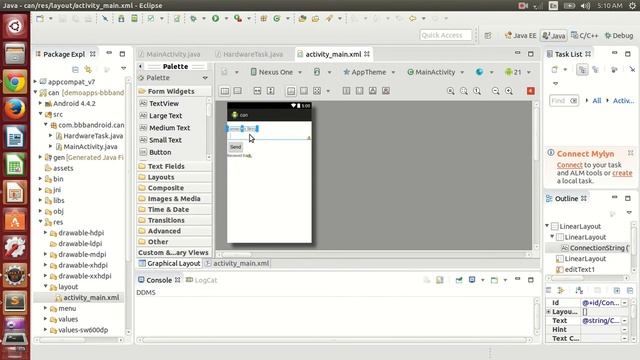Click the Quick Access search field
Screen dimensions: 640x360
click(445, 35)
